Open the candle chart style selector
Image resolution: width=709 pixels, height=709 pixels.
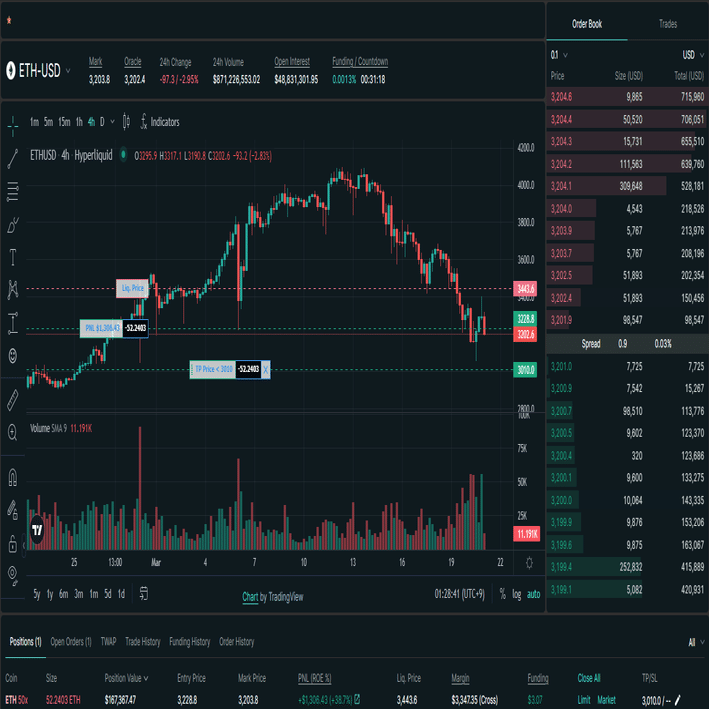(x=126, y=122)
